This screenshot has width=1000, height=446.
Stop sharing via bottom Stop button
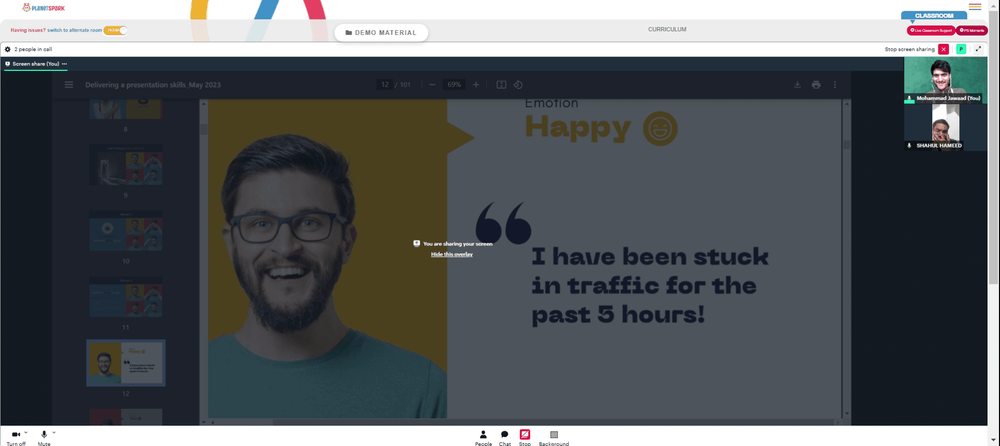point(524,438)
